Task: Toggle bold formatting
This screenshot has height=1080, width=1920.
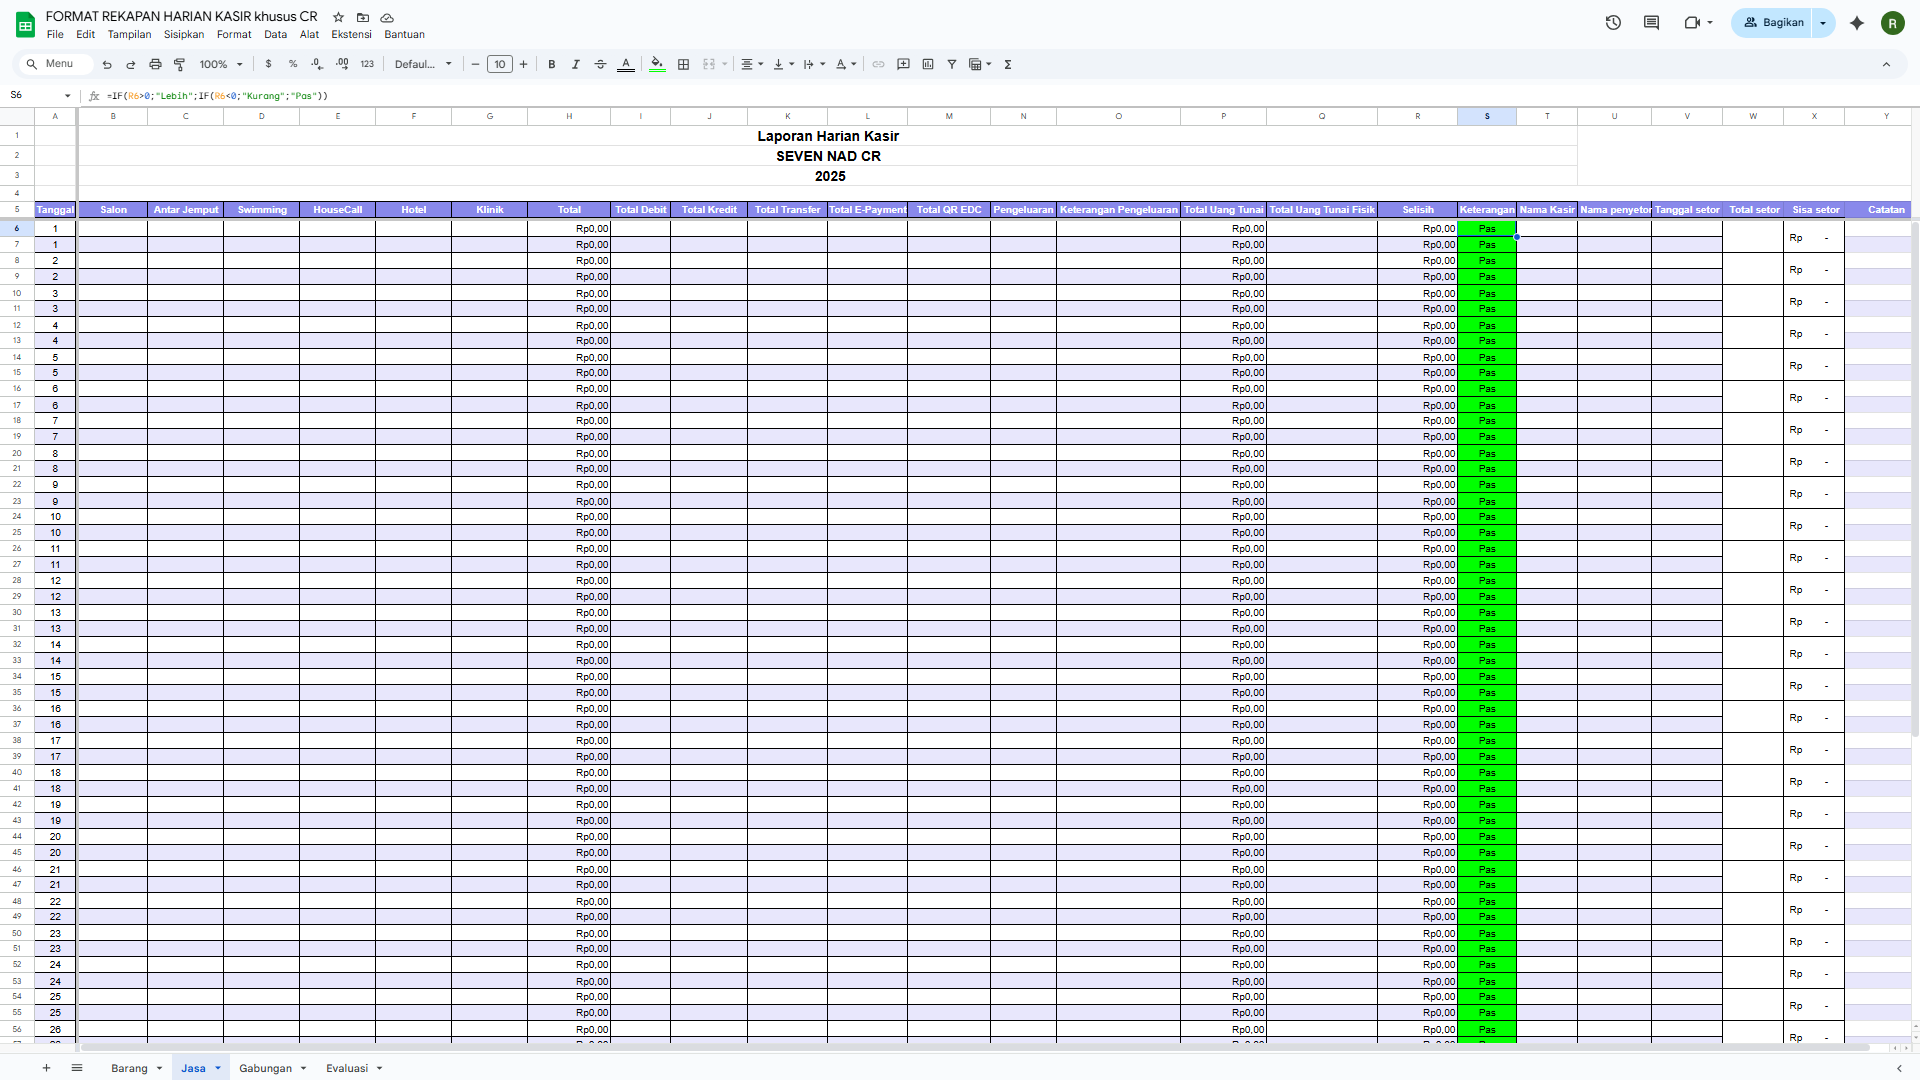Action: tap(552, 64)
